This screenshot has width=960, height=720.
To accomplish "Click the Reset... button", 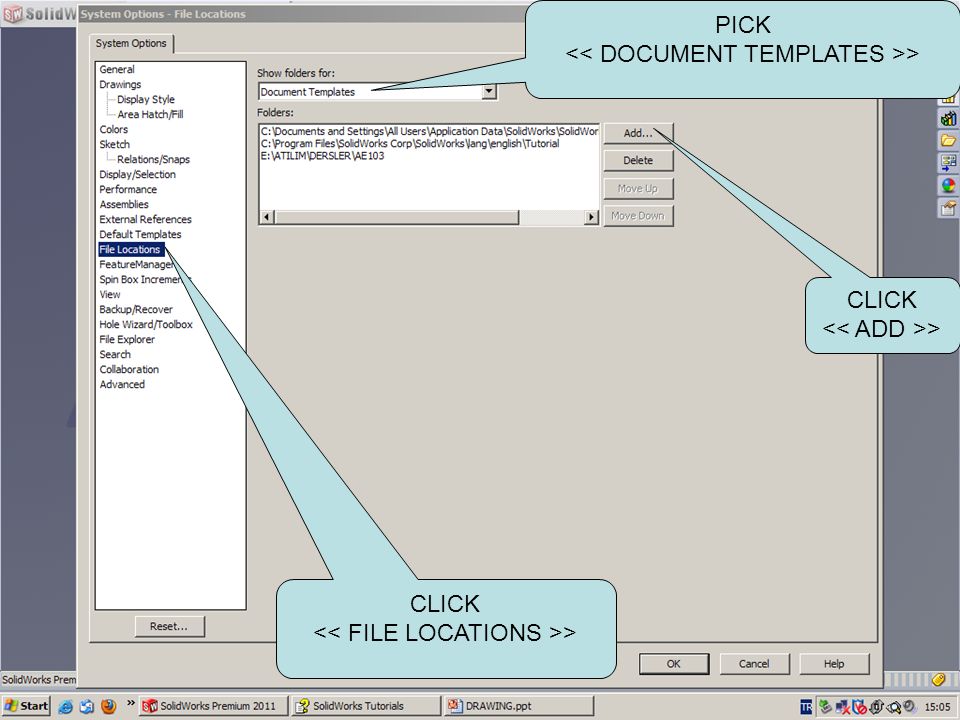I will [x=169, y=626].
